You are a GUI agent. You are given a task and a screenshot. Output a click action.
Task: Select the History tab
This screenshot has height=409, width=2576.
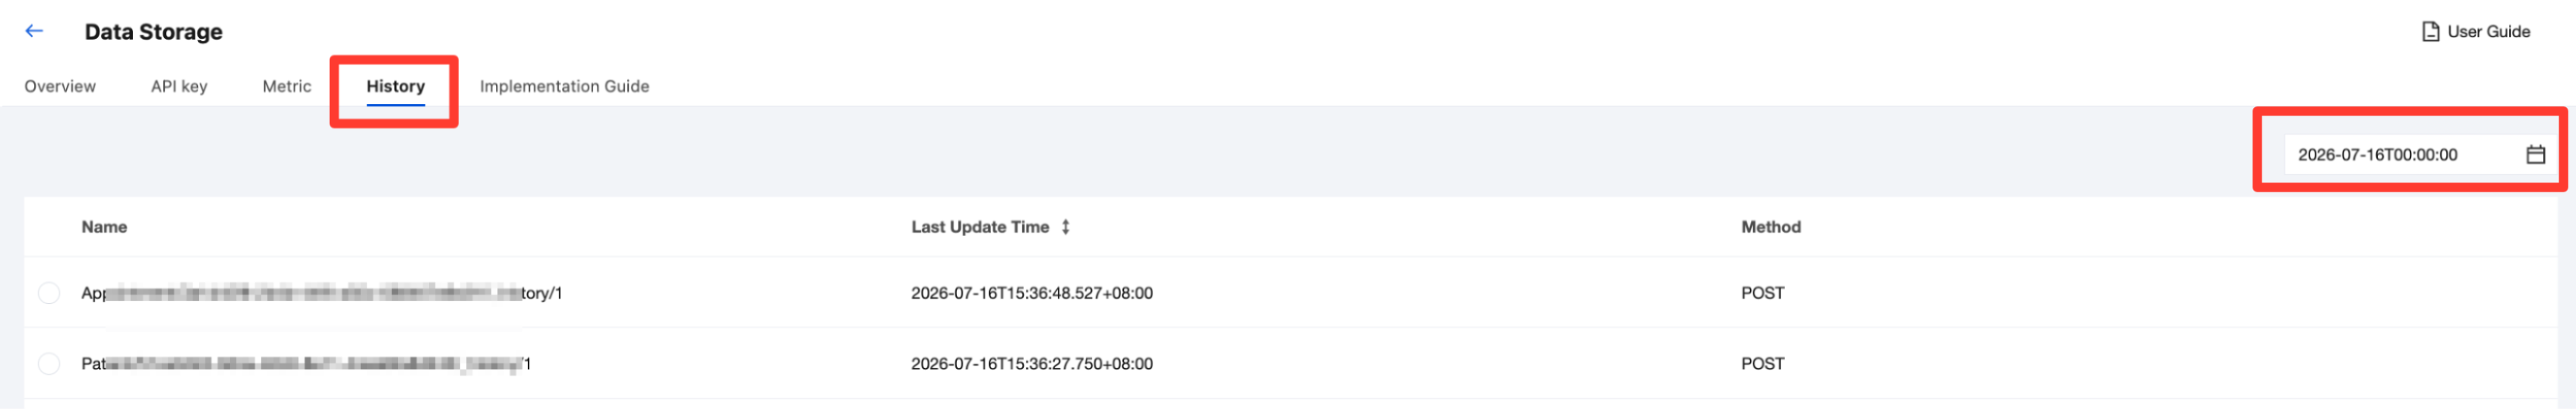pyautogui.click(x=395, y=86)
